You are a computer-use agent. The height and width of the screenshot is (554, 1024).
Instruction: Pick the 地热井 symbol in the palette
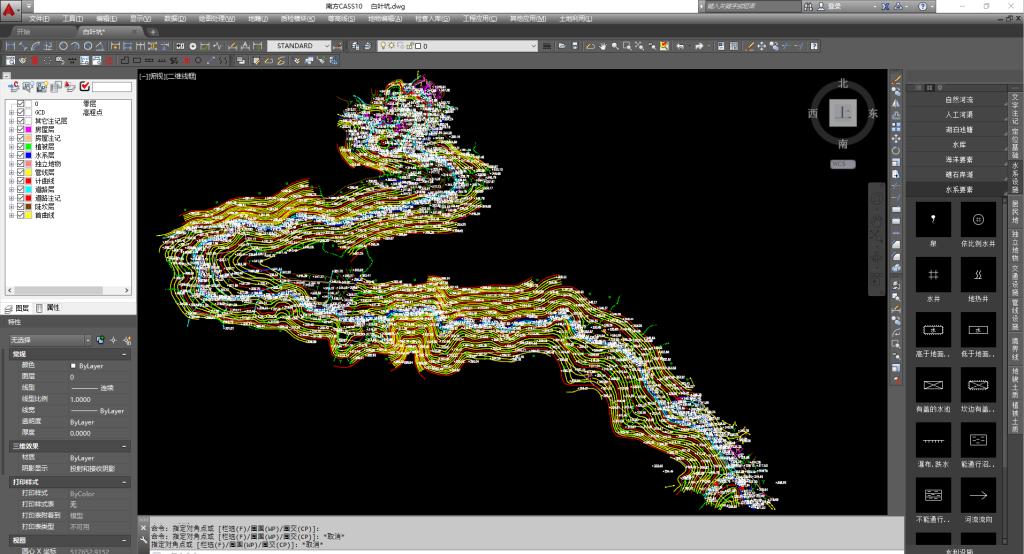pos(978,274)
